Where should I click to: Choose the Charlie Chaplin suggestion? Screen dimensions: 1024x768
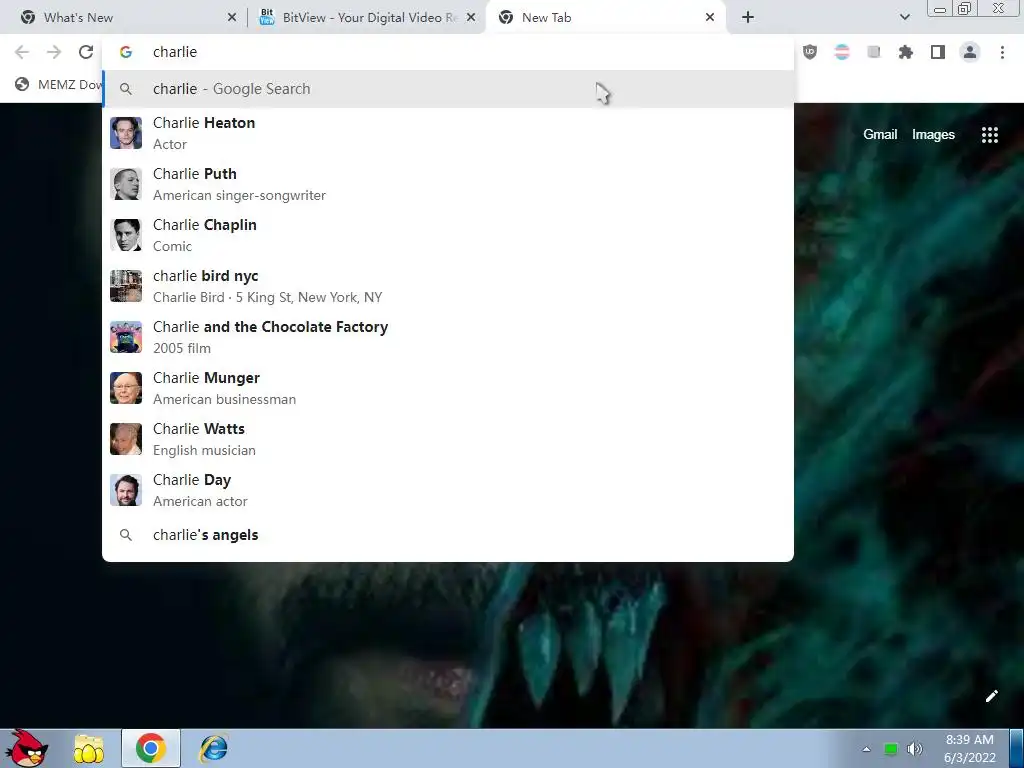(448, 235)
